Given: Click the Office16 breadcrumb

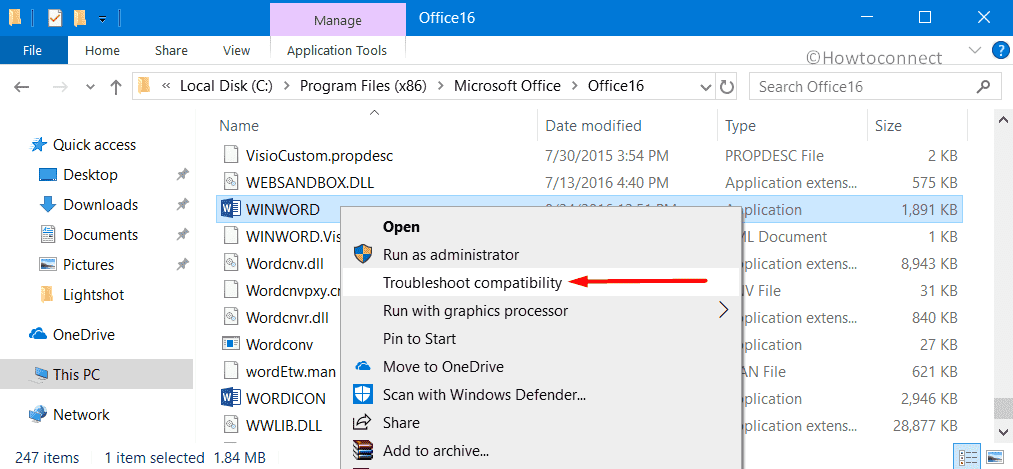Looking at the screenshot, I should click(x=616, y=86).
